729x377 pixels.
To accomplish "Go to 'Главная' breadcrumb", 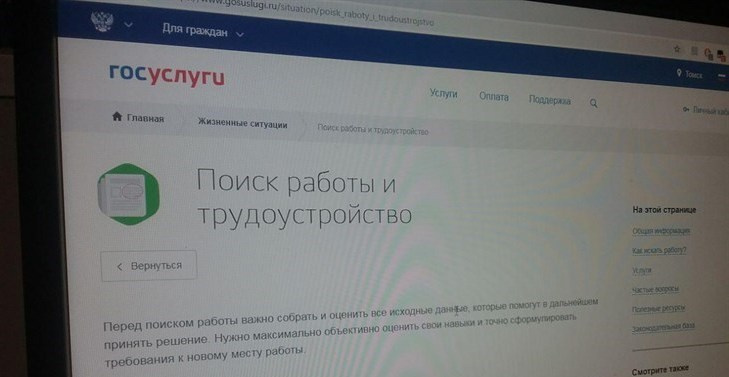I will point(145,119).
